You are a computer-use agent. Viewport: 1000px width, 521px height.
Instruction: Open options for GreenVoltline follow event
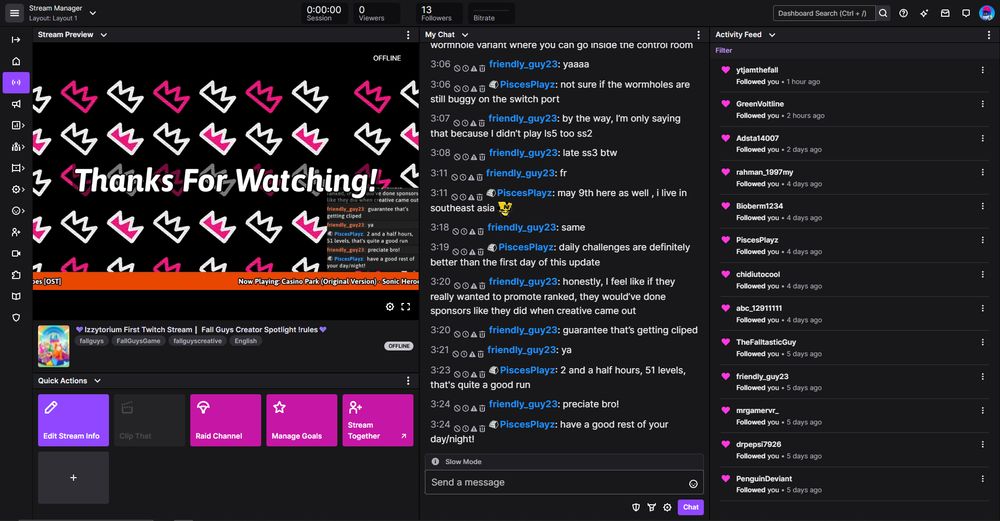[983, 104]
